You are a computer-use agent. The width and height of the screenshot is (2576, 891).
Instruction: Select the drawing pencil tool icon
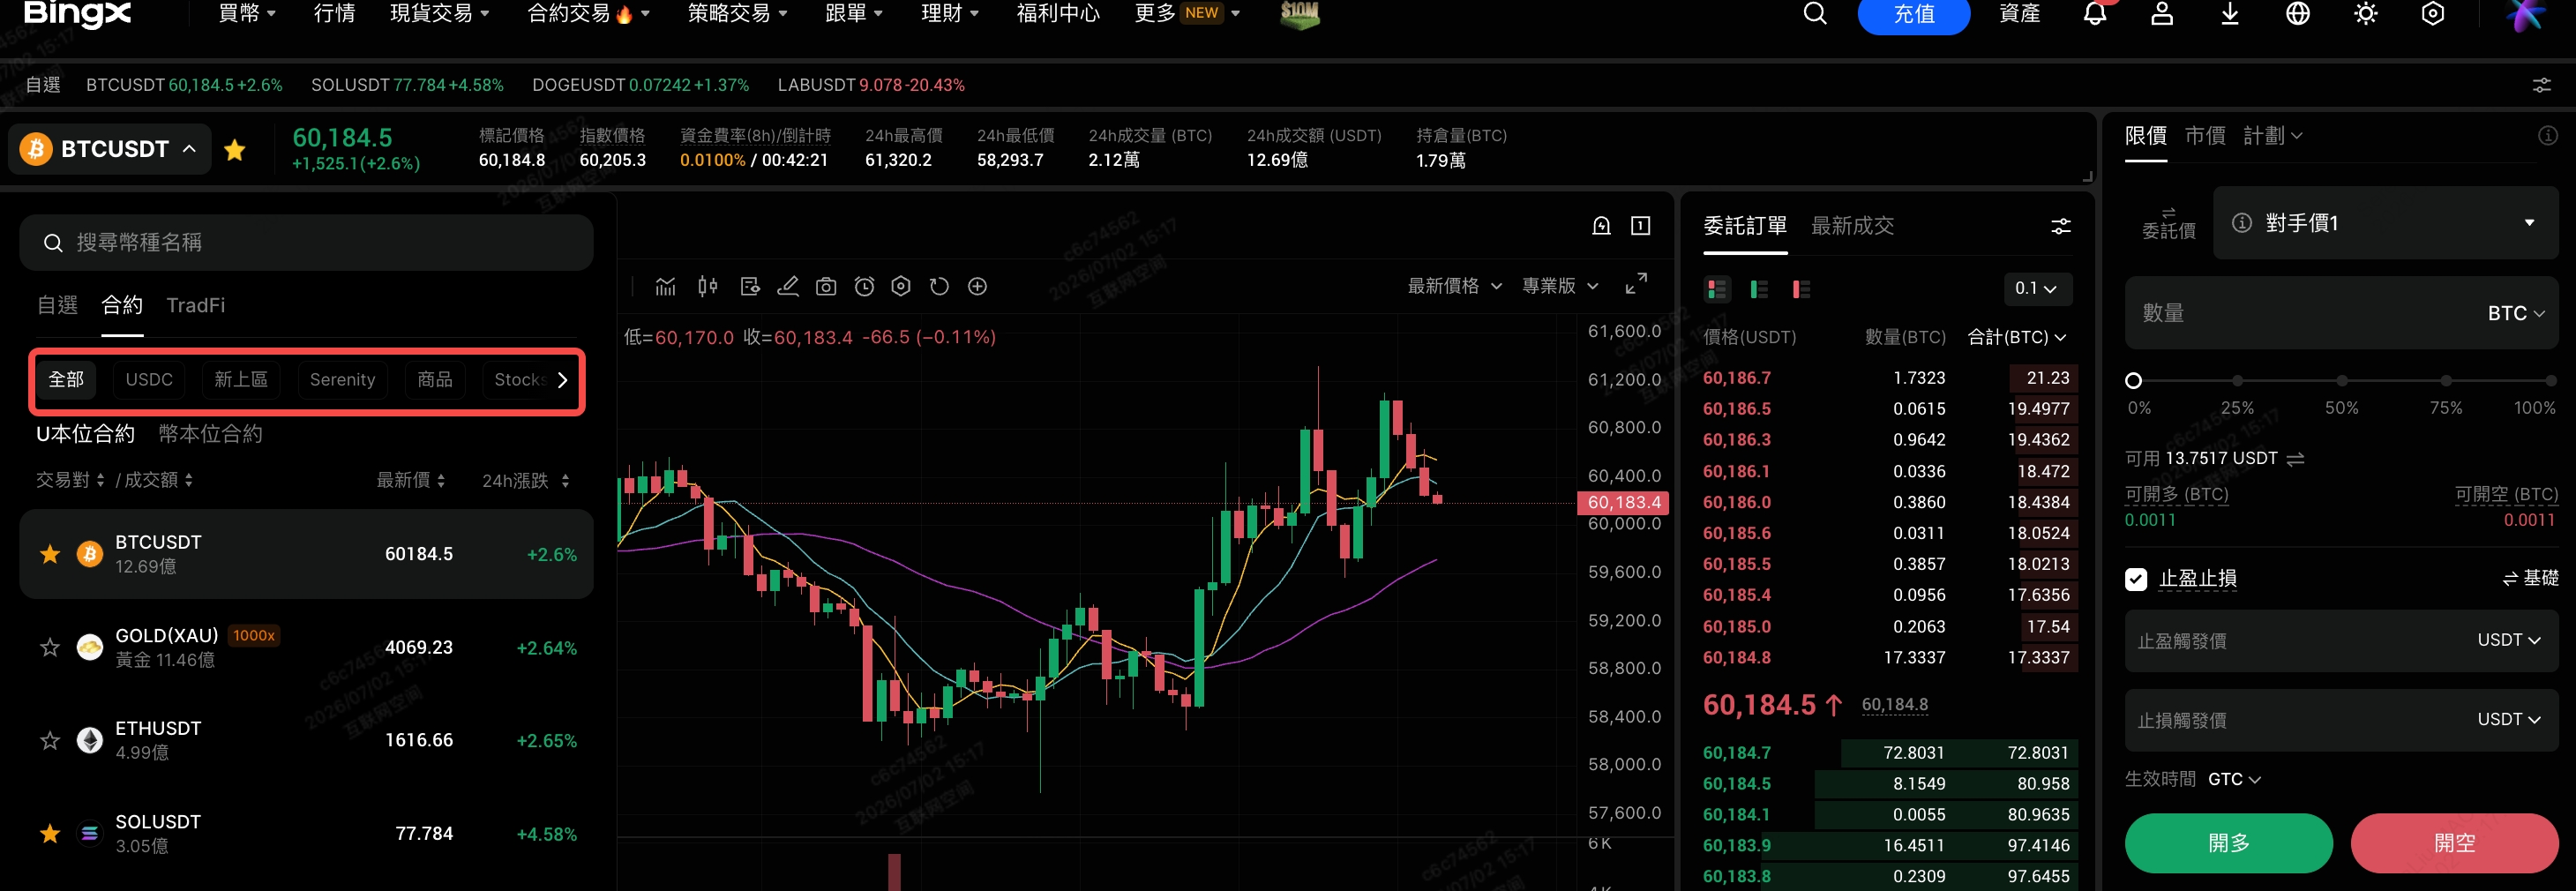coord(788,287)
